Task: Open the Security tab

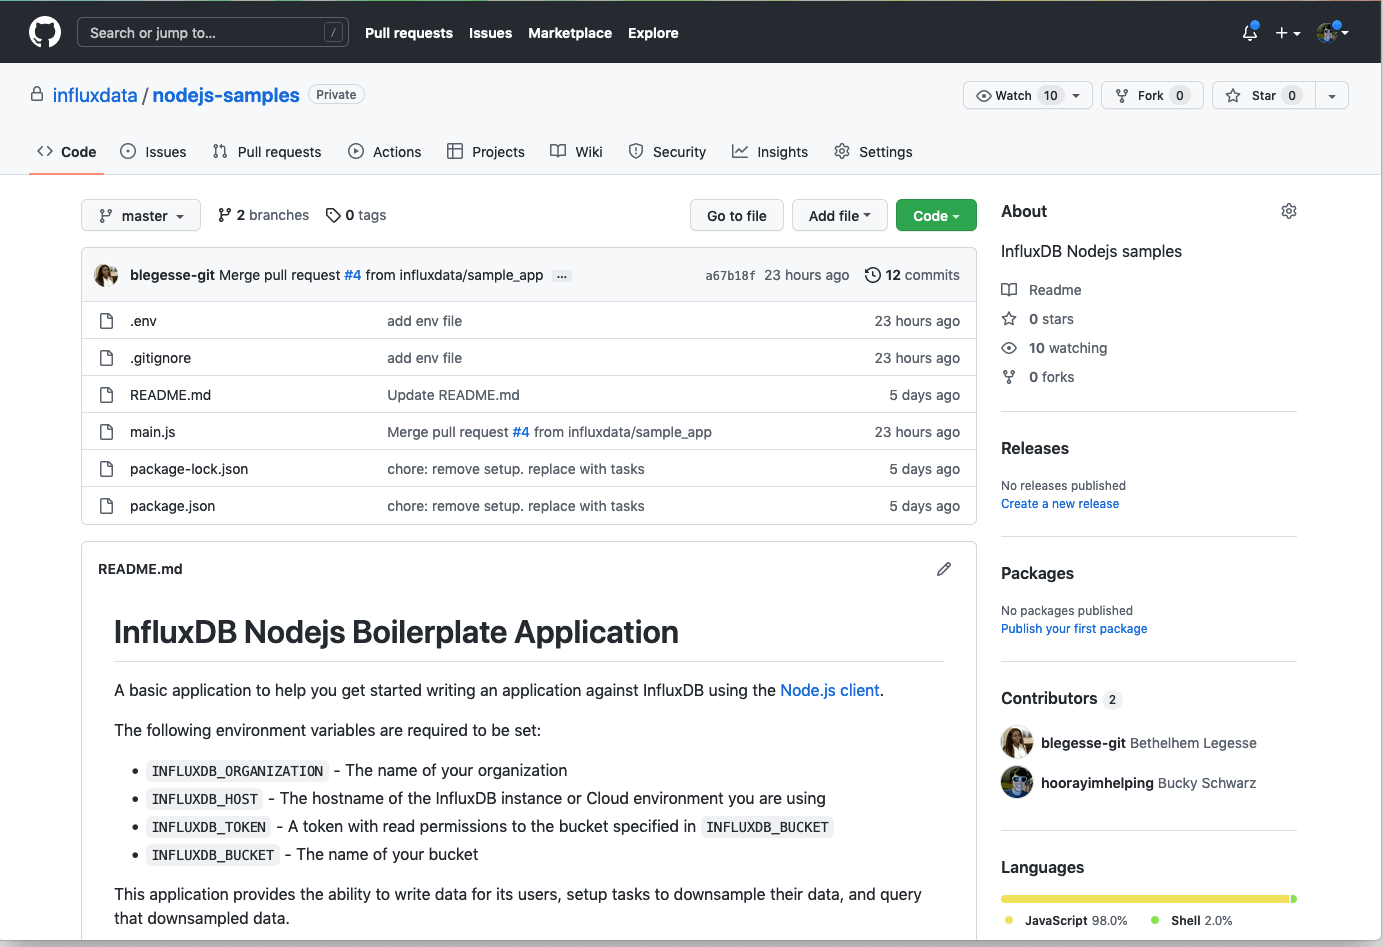Action: point(667,152)
